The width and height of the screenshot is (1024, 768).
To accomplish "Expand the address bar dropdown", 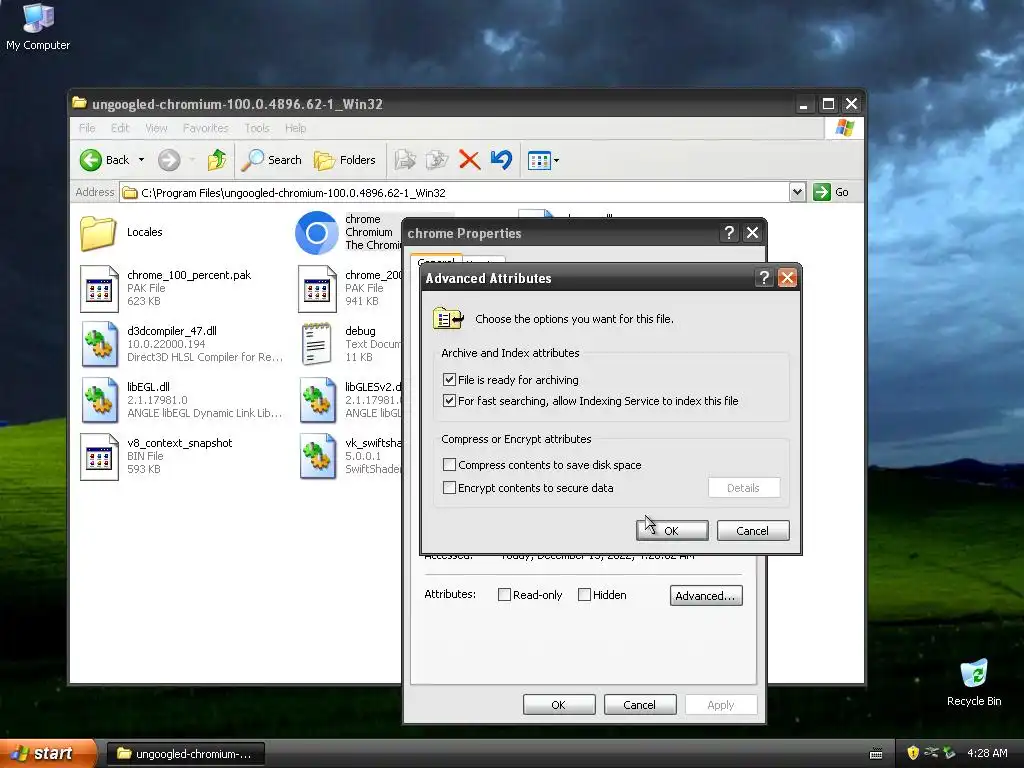I will (797, 192).
